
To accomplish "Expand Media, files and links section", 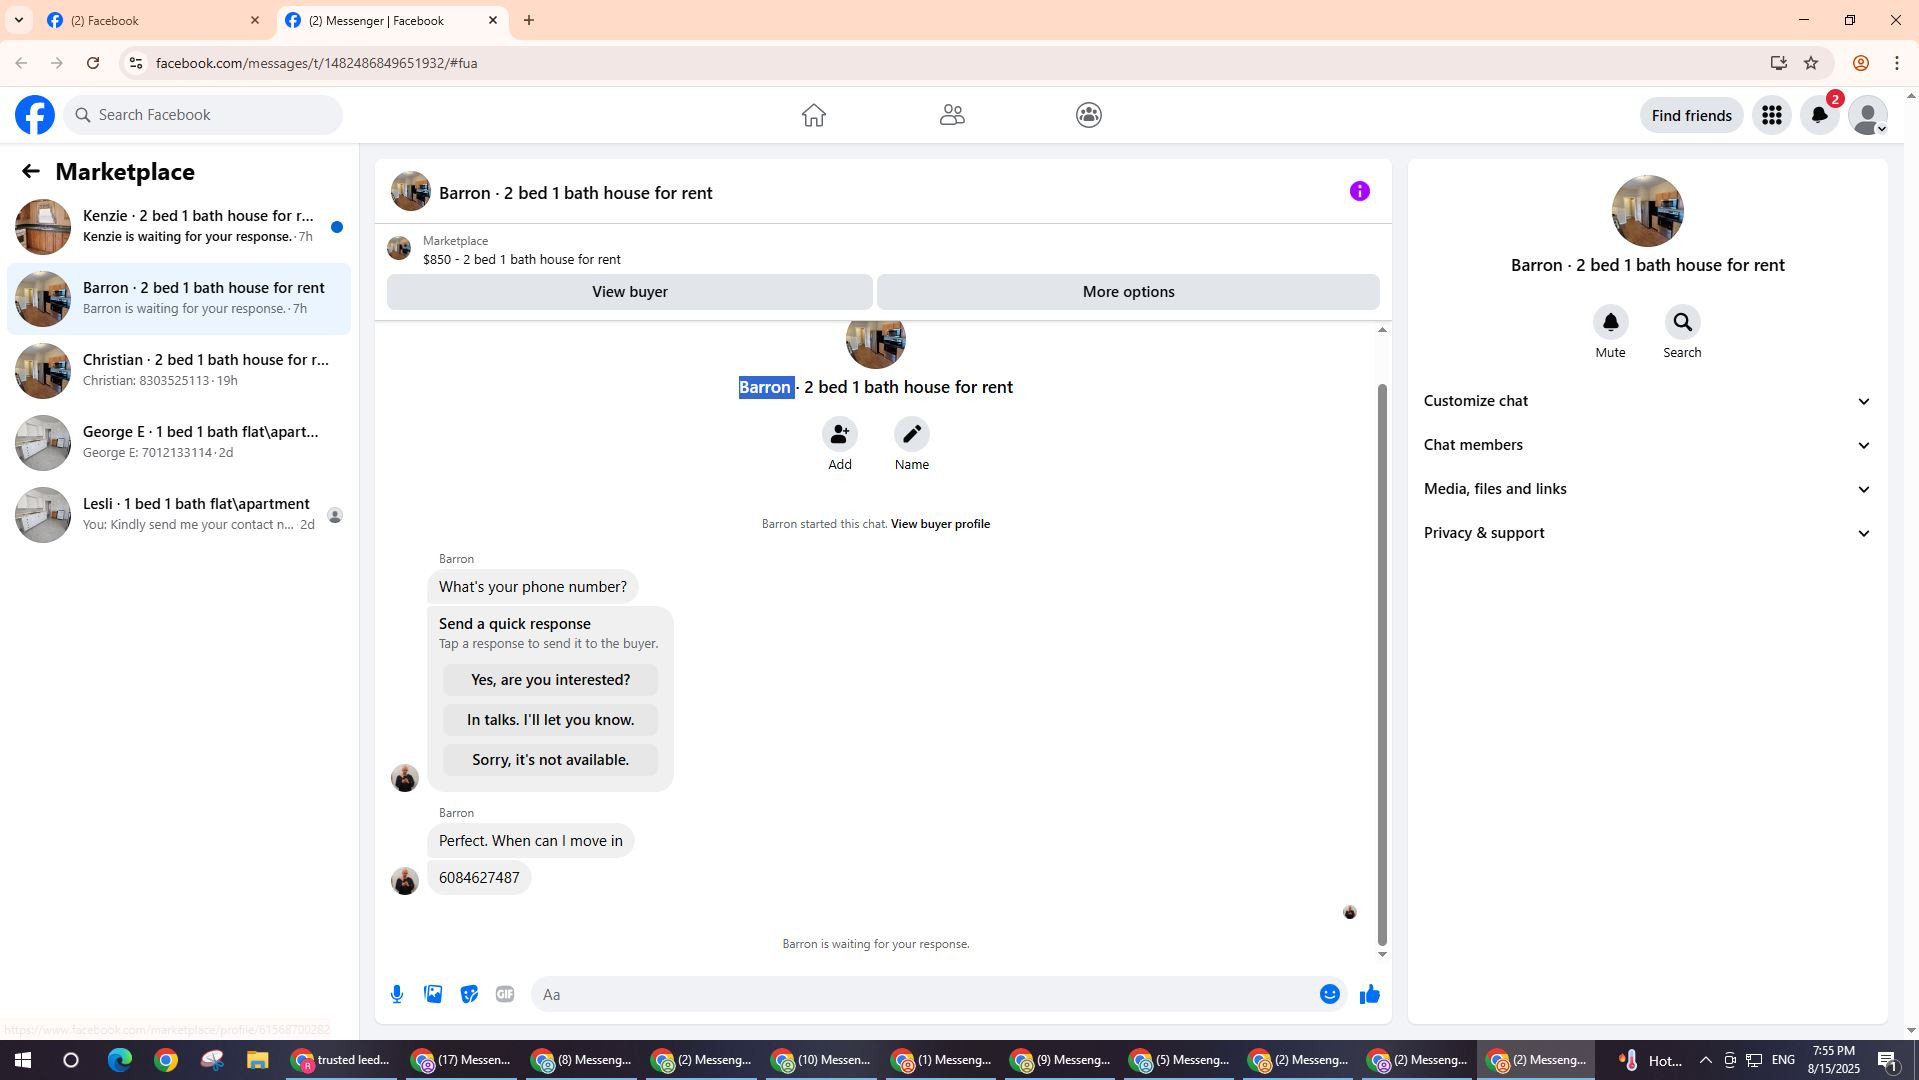I will pos(1647,489).
